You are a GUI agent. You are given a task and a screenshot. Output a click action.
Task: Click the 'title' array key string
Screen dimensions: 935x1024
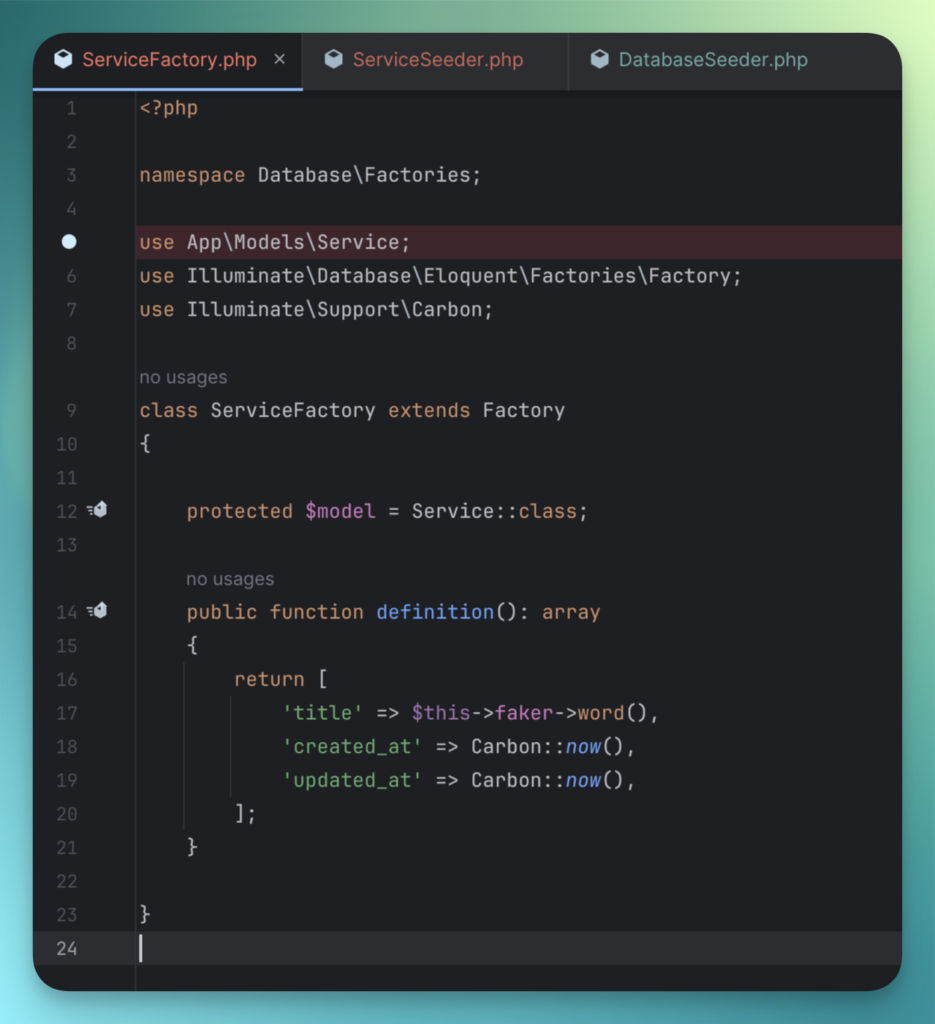coord(323,713)
